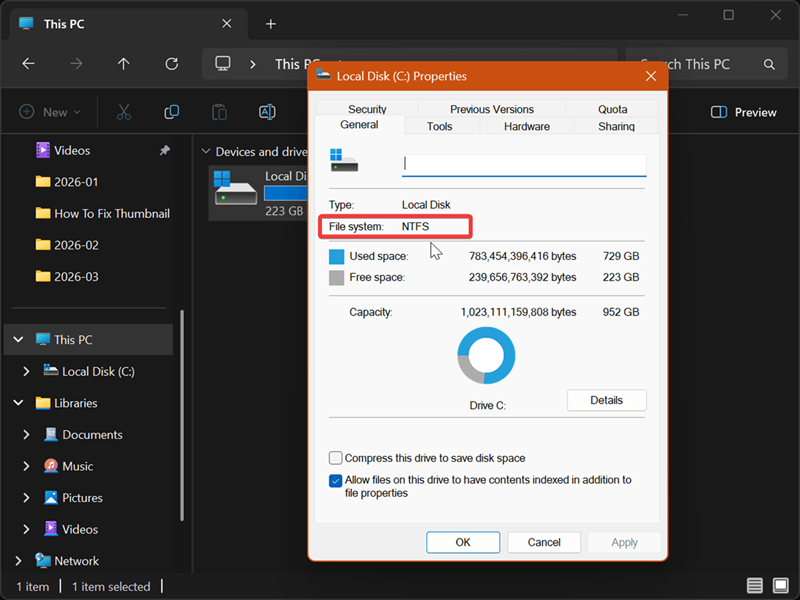Click the Rename icon in toolbar
800x600 pixels.
coord(267,112)
